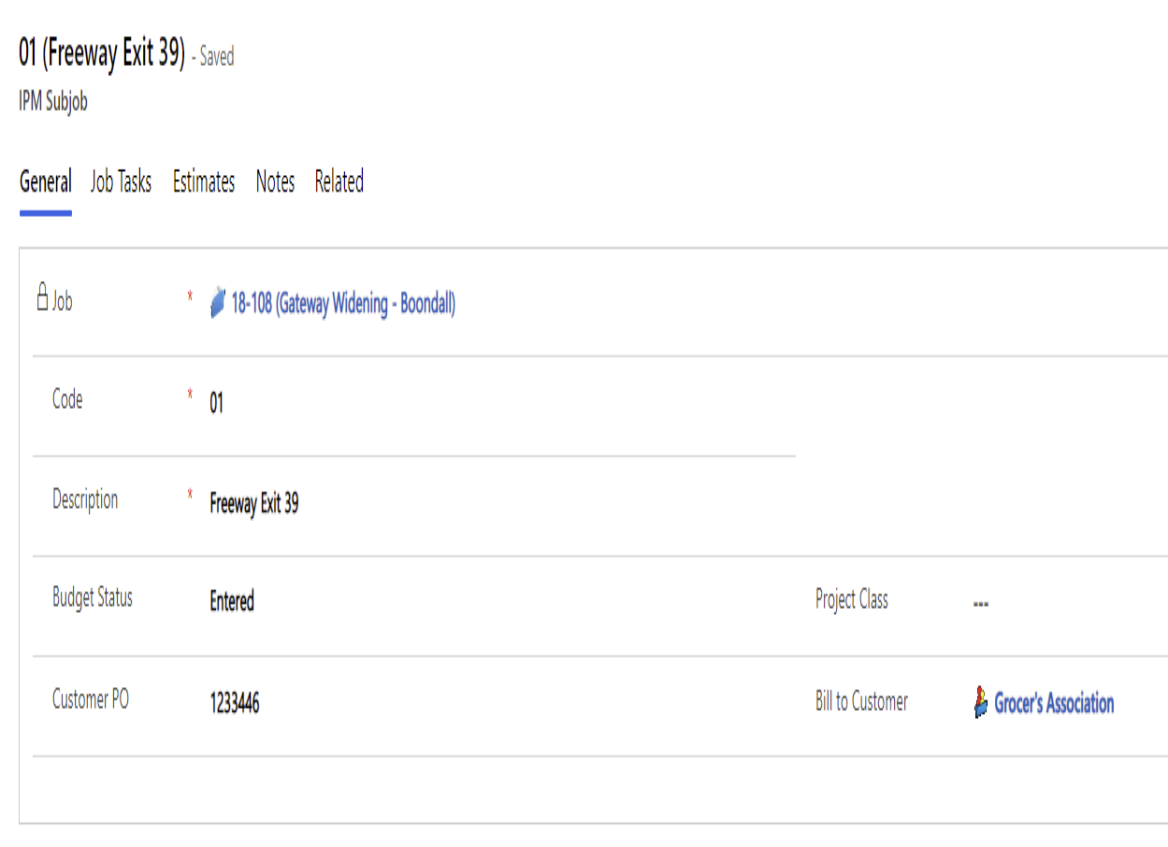Click the 'Bill to Customer' field label
This screenshot has height=847, width=1168.
click(x=861, y=701)
